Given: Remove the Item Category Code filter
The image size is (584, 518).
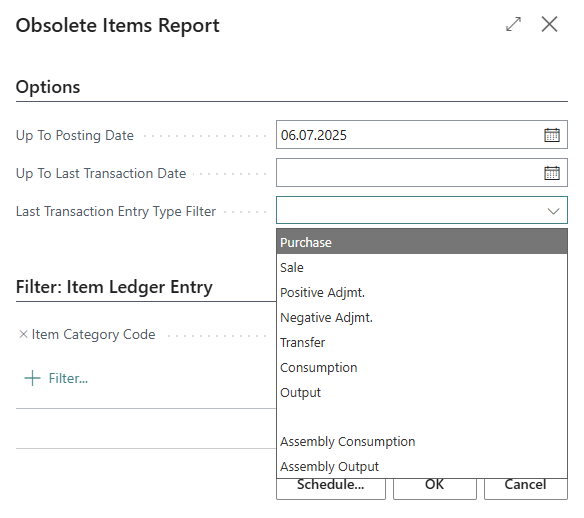Looking at the screenshot, I should [x=23, y=334].
